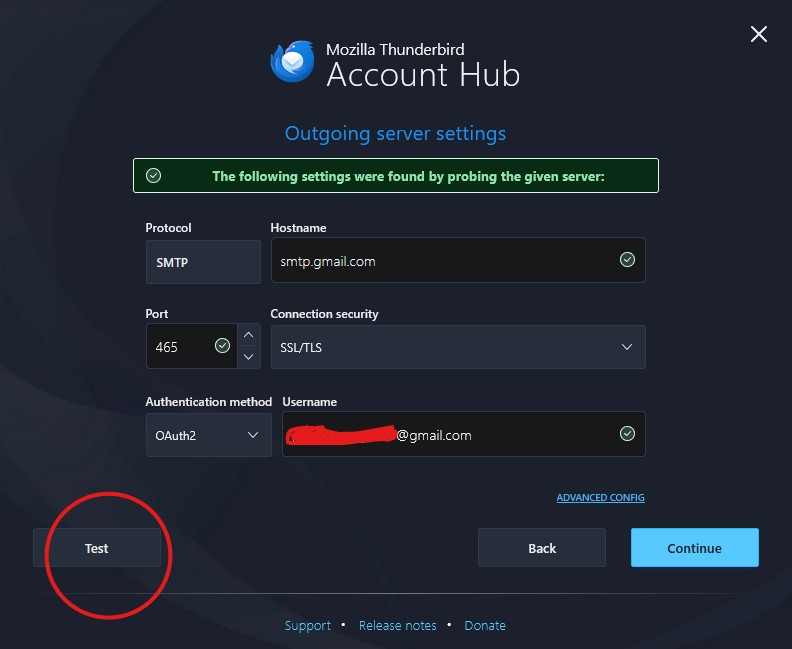The image size is (792, 649).
Task: Click the 'Authentication method' label
Action: pyautogui.click(x=209, y=402)
